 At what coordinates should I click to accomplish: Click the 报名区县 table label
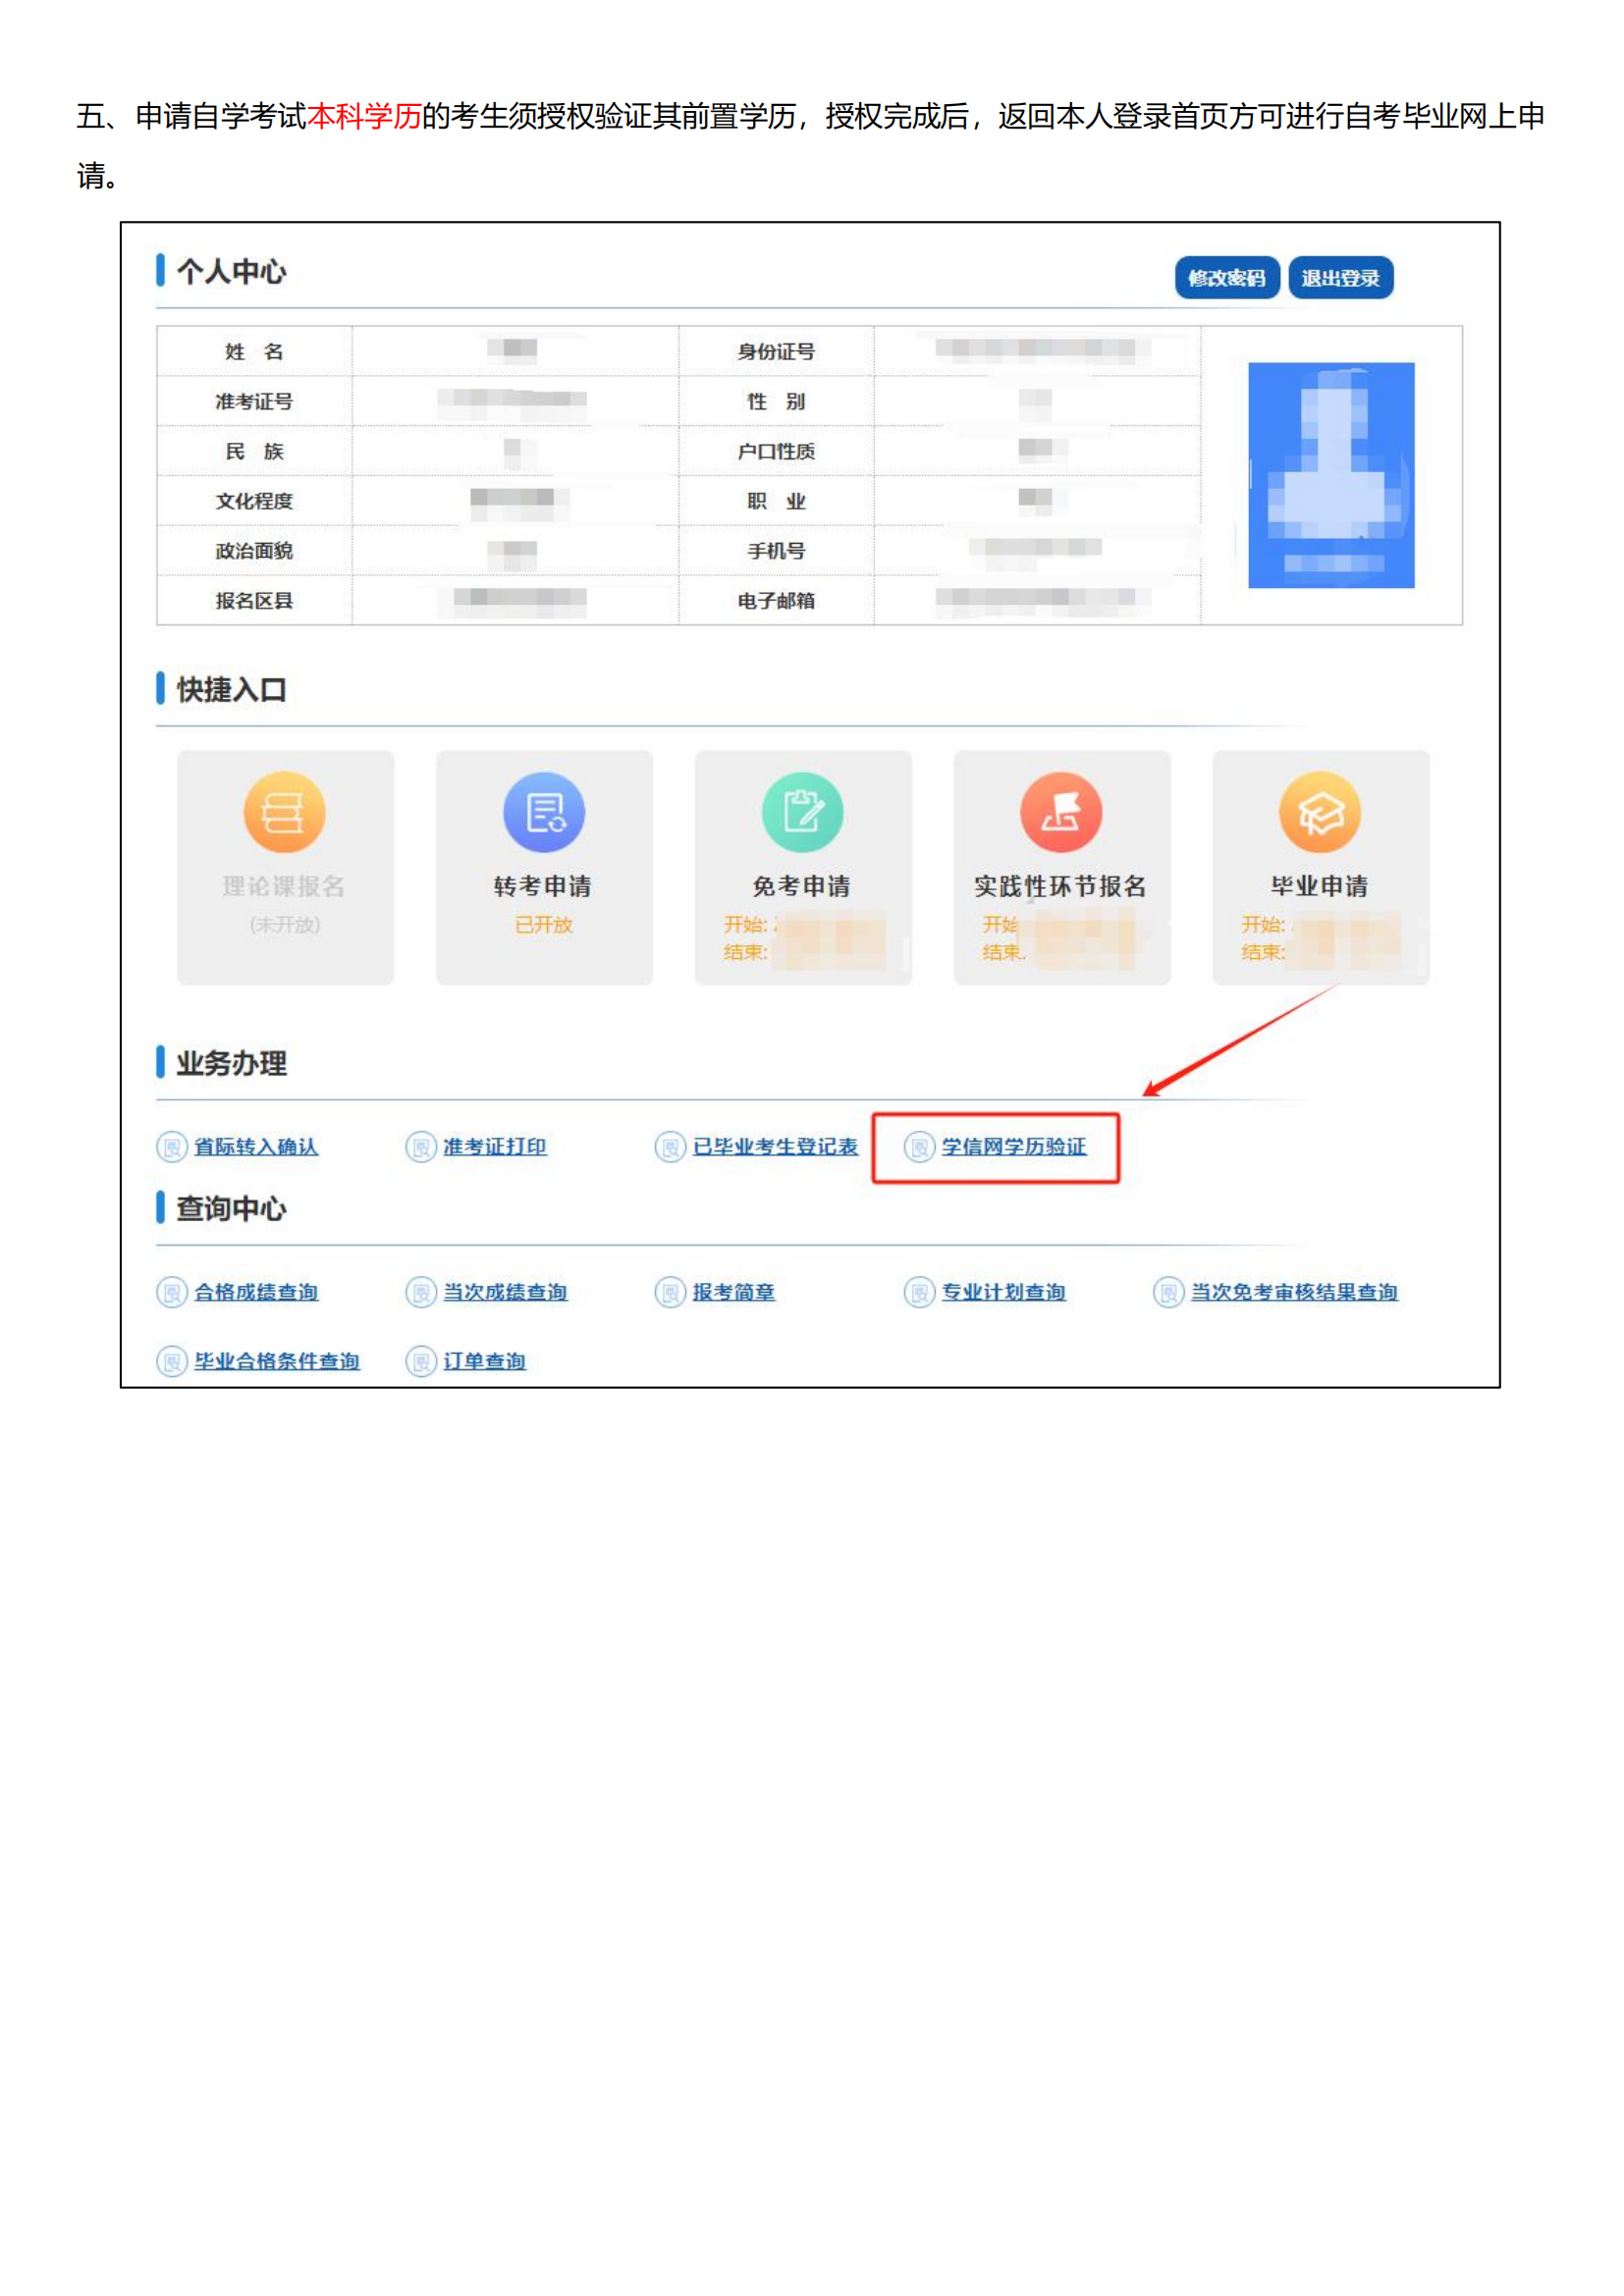coord(254,601)
